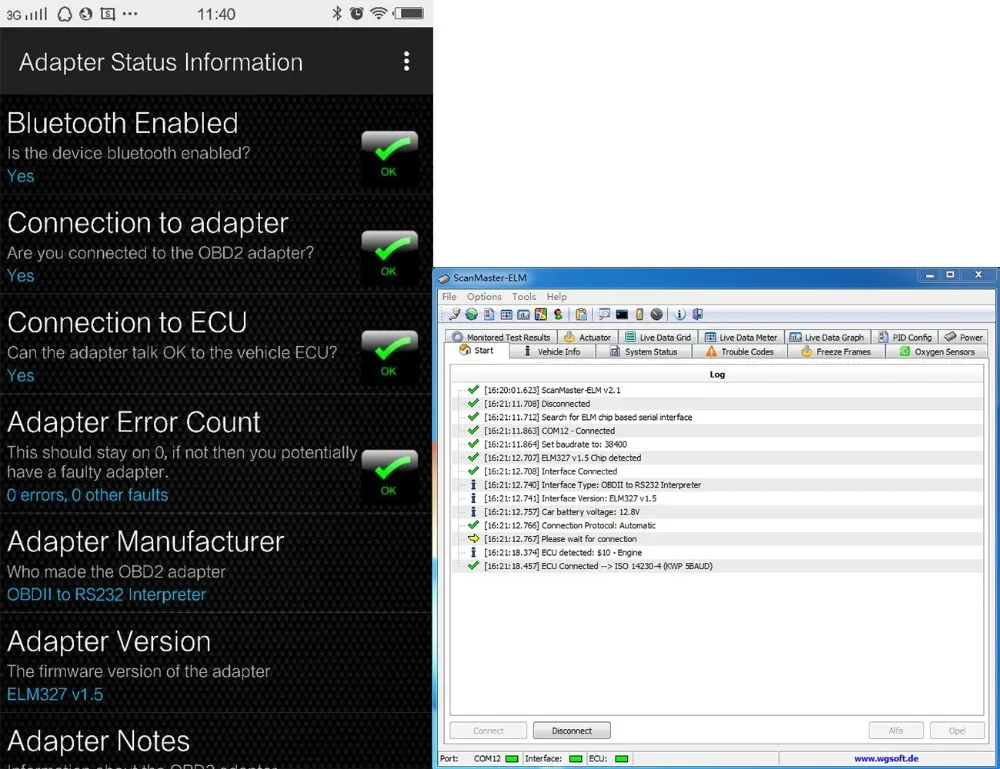Open the Oxygen Sensors tab

[x=937, y=351]
